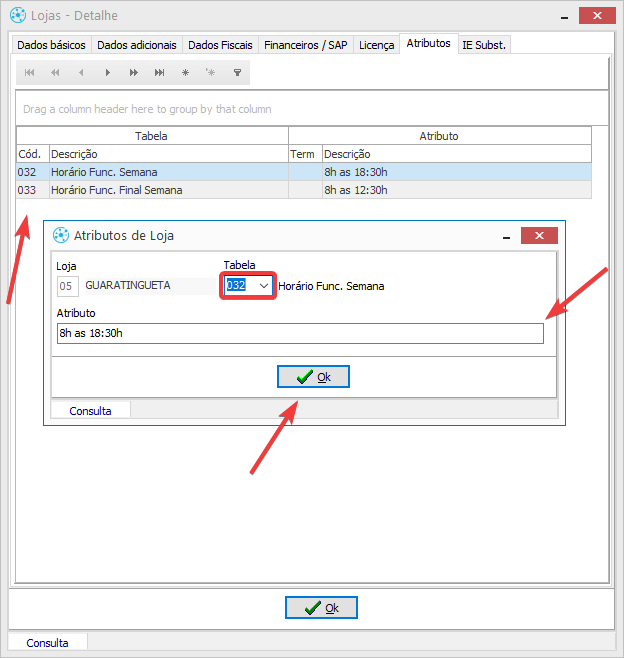This screenshot has height=658, width=624.
Task: Select the Financeiros / SAP tab
Action: [x=306, y=45]
